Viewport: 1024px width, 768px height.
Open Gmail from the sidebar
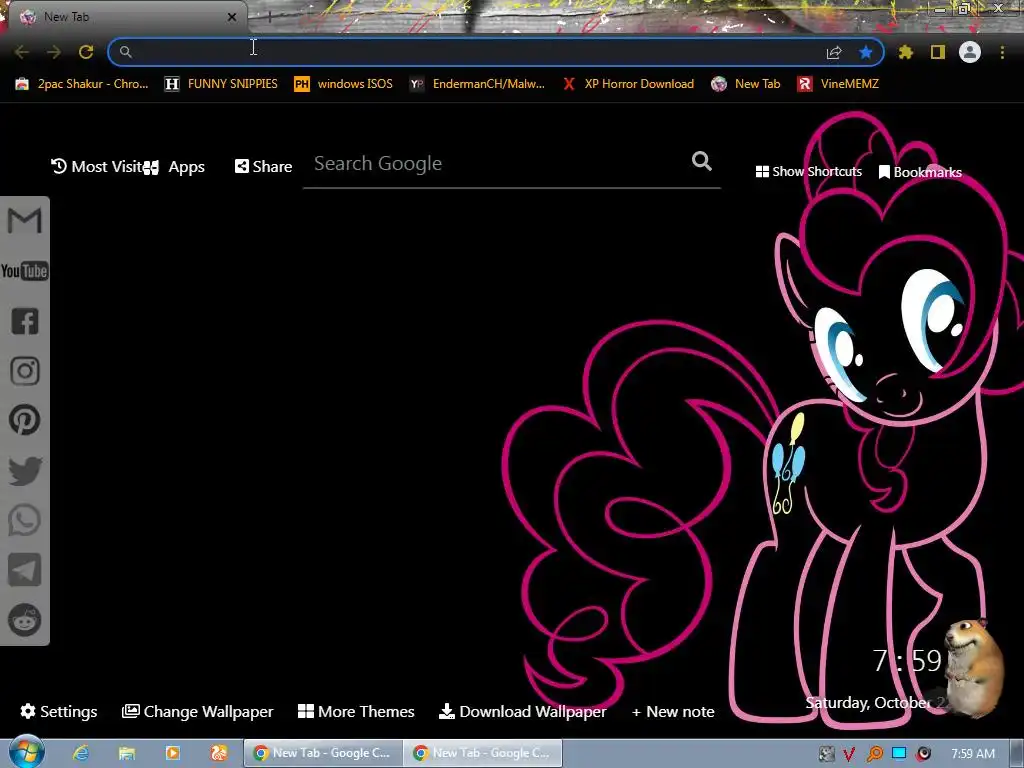(25, 221)
